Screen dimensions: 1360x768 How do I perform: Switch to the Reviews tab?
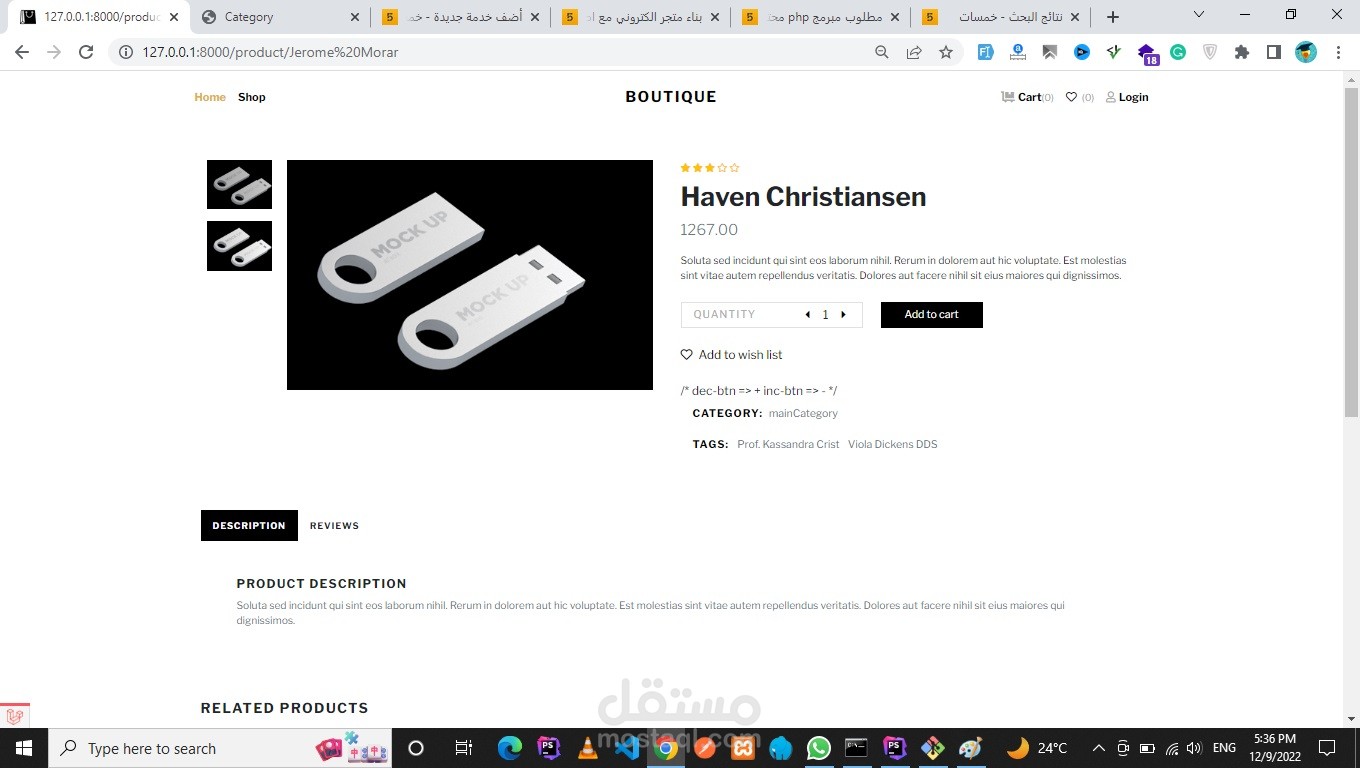[334, 526]
